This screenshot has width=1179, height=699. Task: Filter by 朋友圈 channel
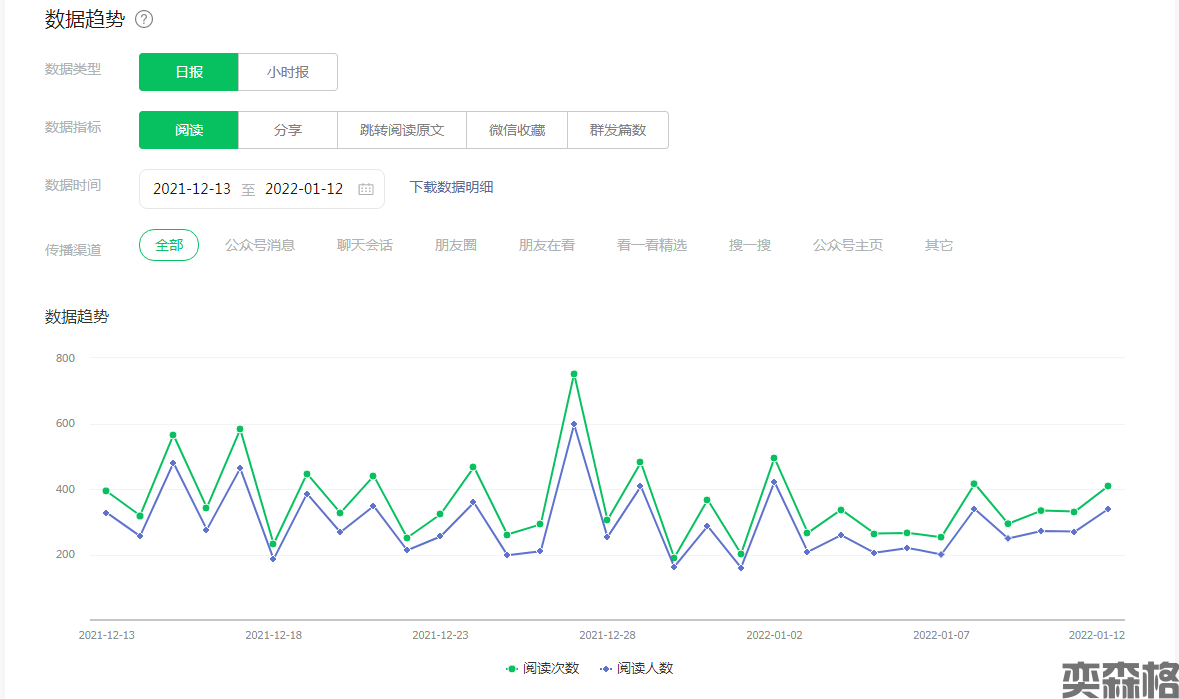[456, 245]
